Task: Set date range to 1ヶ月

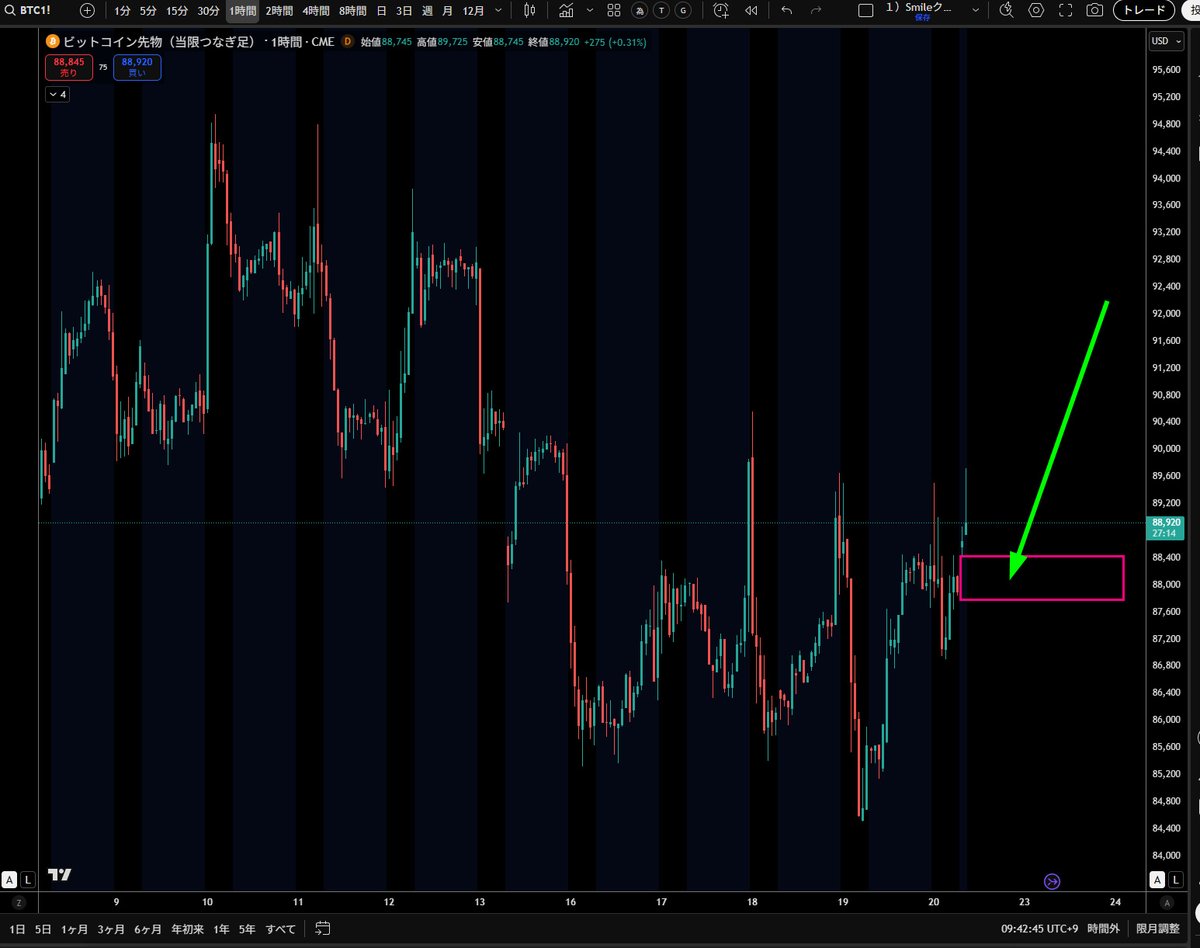Action: 75,929
